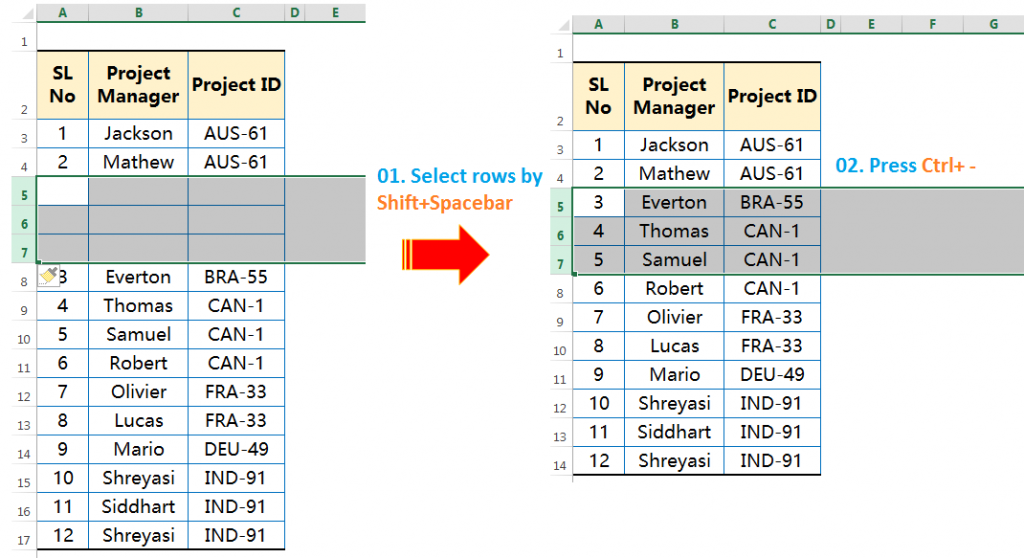Select column D header in right sheet
Image resolution: width=1024 pixels, height=558 pixels.
[x=831, y=25]
